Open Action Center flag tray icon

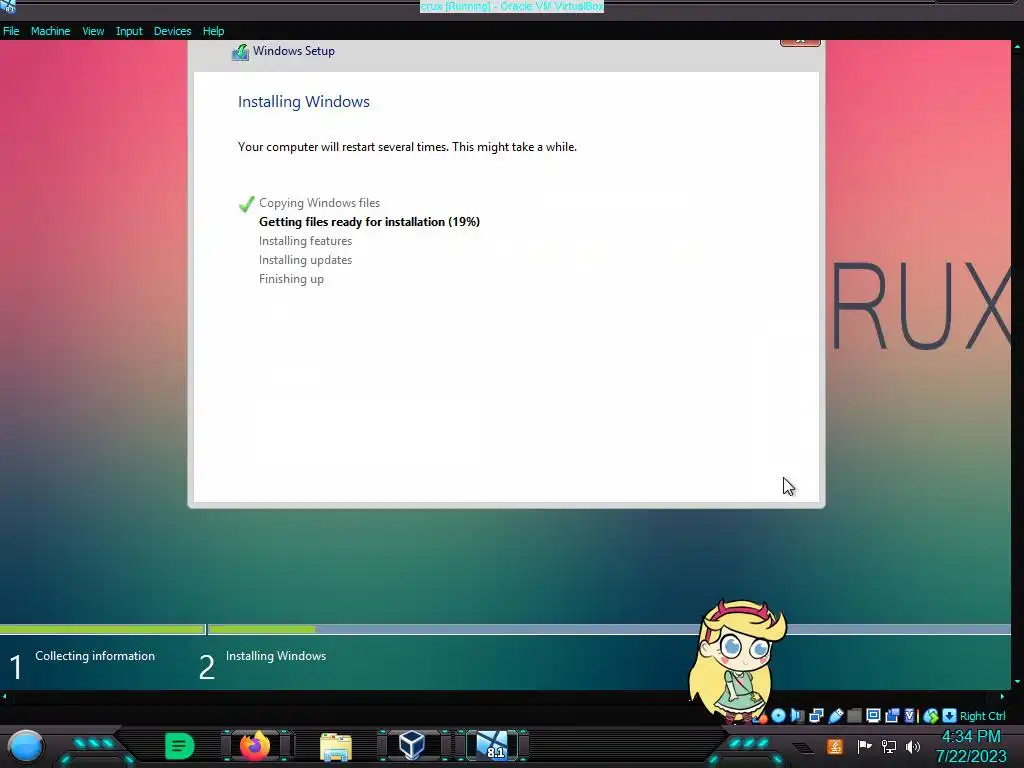pyautogui.click(x=865, y=746)
